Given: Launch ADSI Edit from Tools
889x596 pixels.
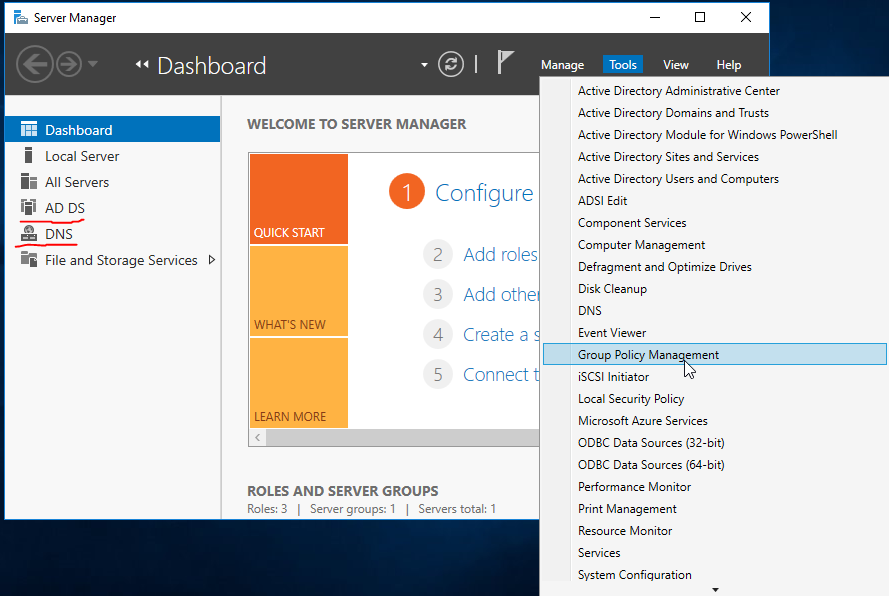Looking at the screenshot, I should 714,201.
